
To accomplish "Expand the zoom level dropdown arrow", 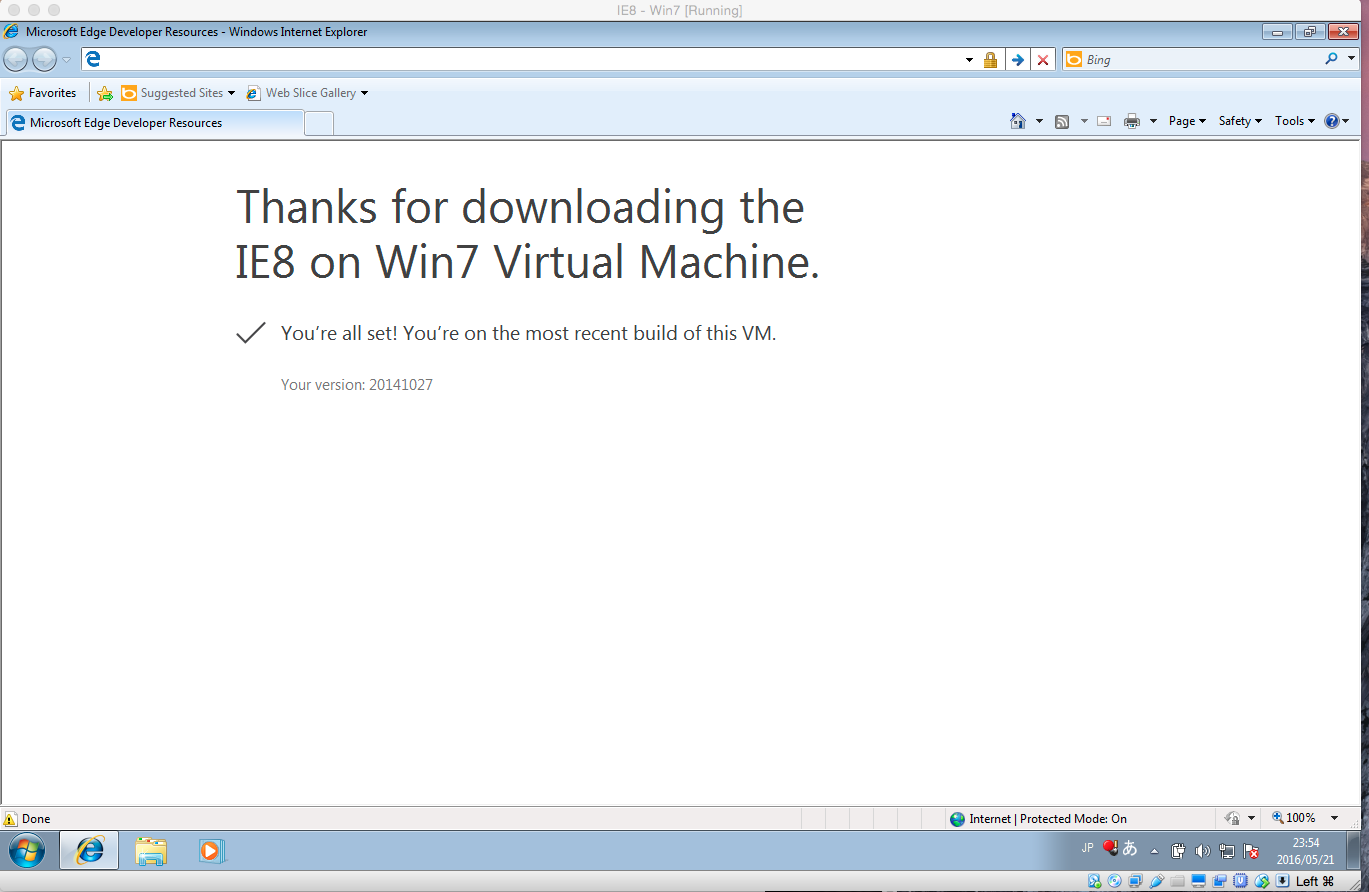I will pos(1334,818).
